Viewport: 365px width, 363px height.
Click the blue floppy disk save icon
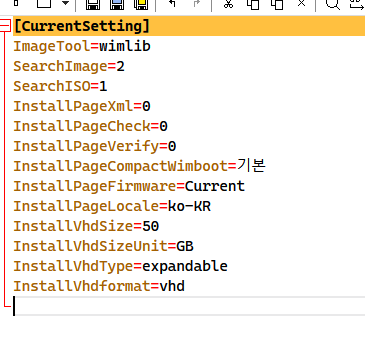pos(117,4)
